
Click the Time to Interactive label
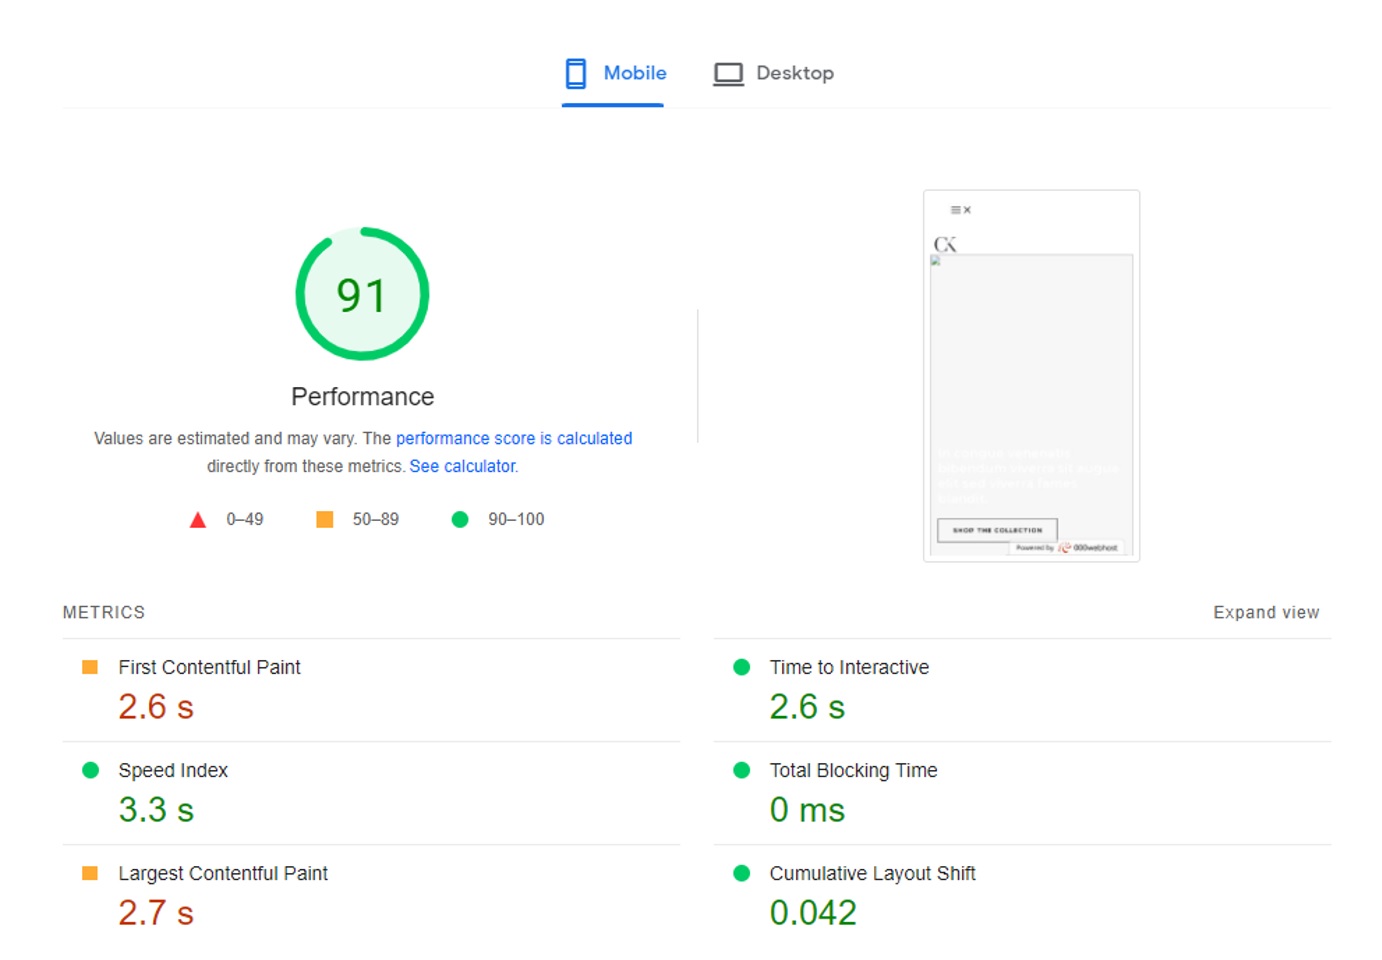pos(849,667)
